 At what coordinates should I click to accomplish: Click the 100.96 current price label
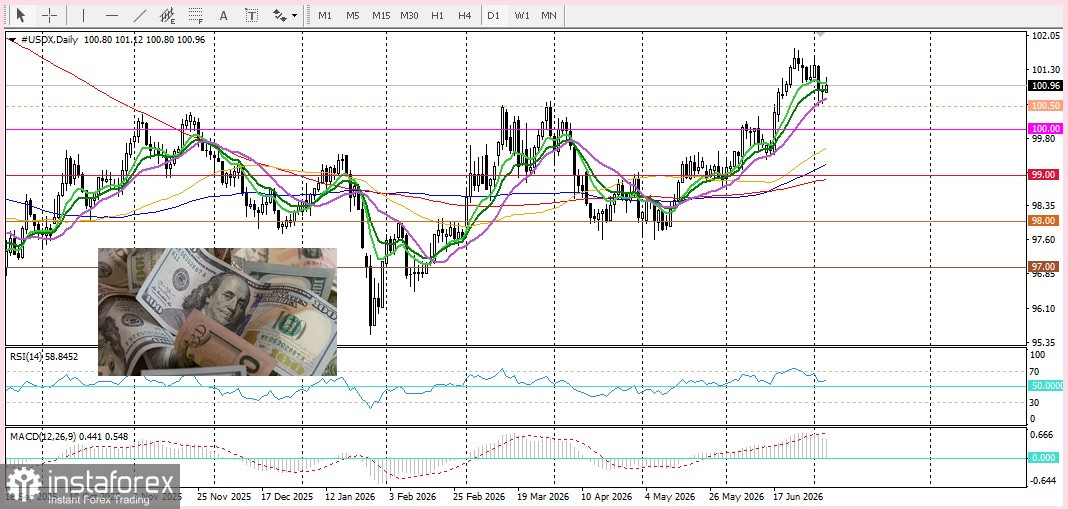pos(1046,86)
